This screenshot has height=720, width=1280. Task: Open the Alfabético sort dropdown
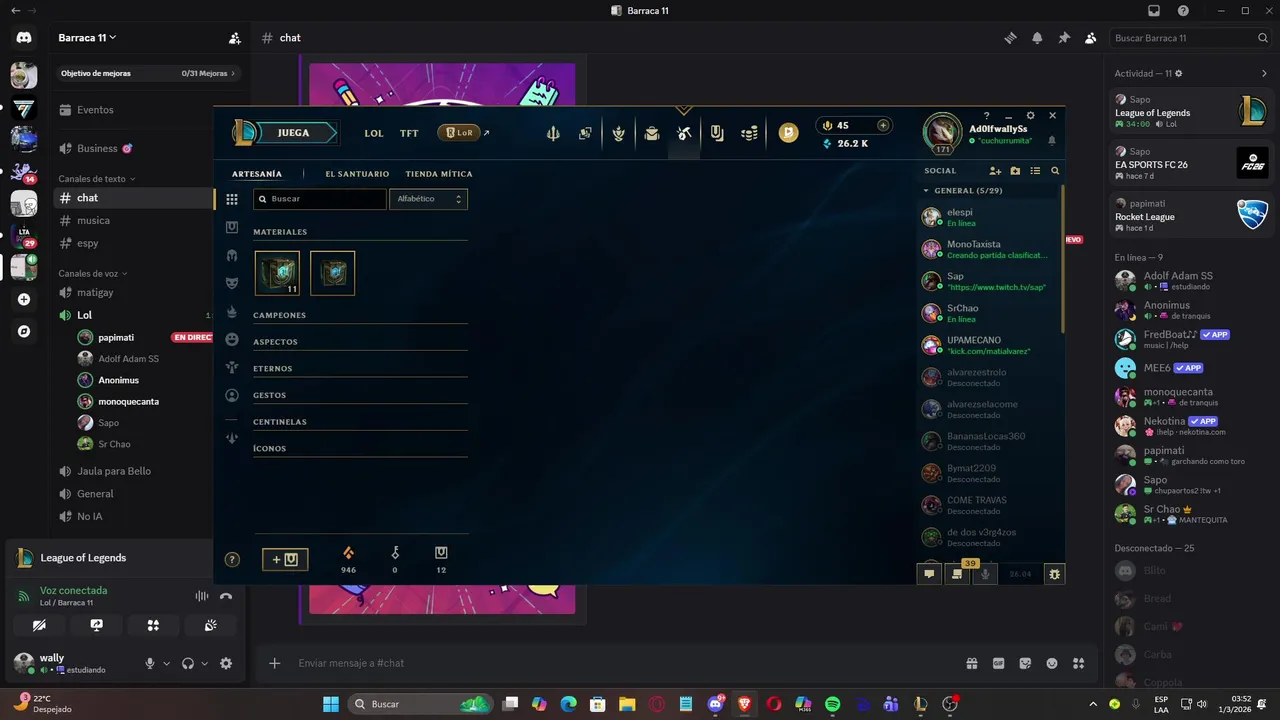(429, 199)
